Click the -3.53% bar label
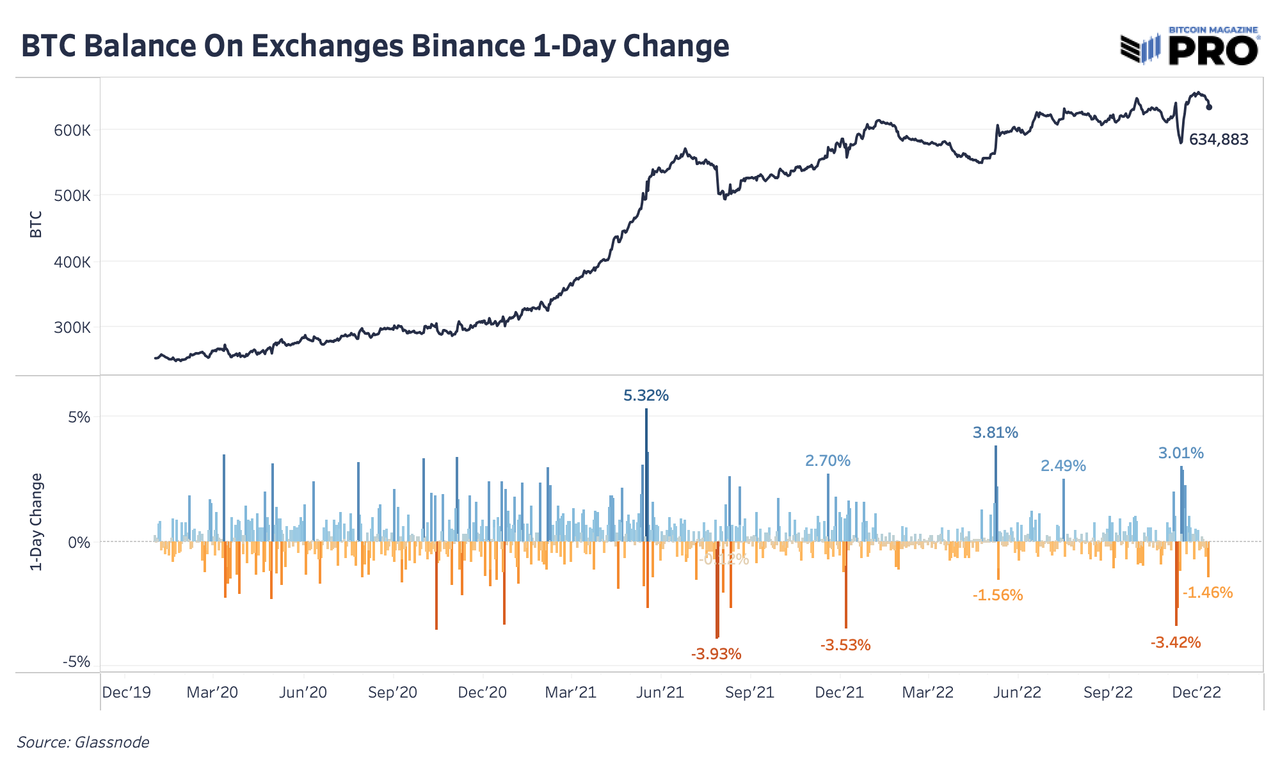Screen dimensions: 1280x768 coord(845,645)
